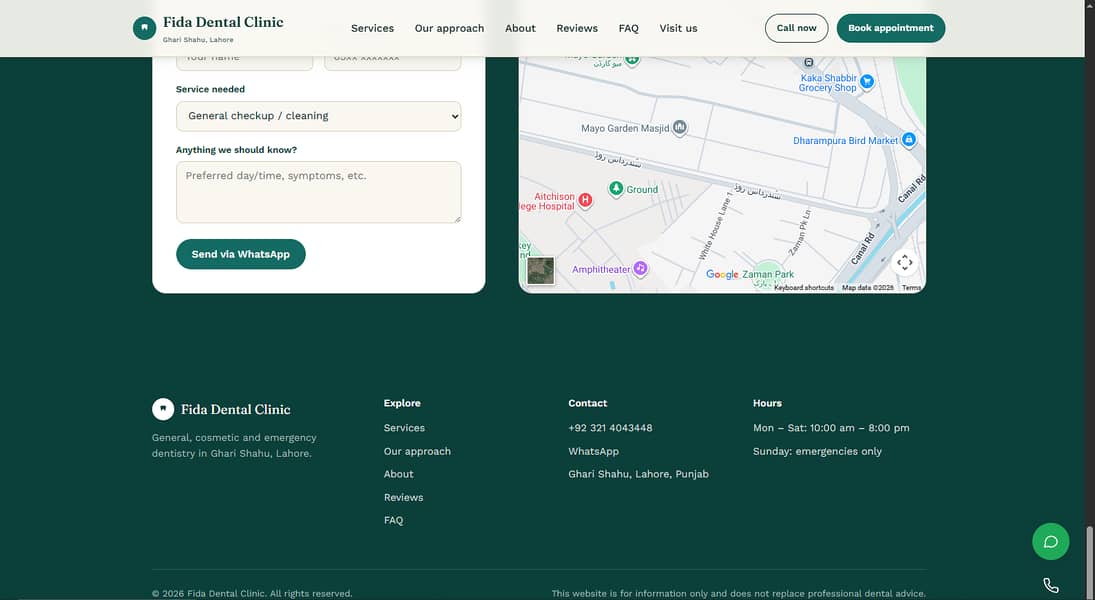Image resolution: width=1095 pixels, height=600 pixels.
Task: Select Kaka Shabbir Grocery Shop cart marker
Action: click(867, 82)
